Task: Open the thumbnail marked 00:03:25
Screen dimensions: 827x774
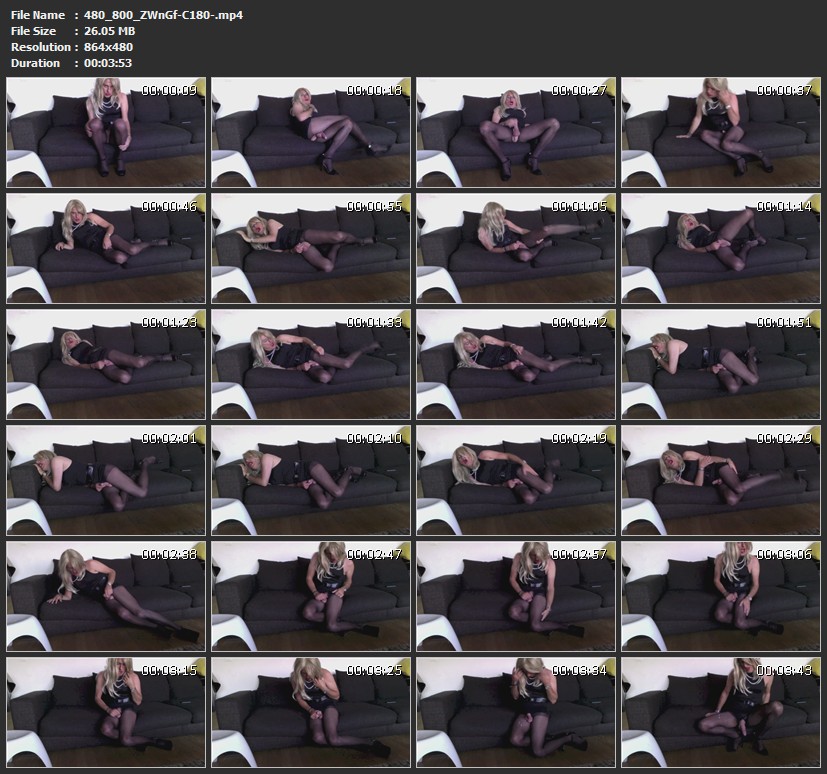Action: click(x=311, y=711)
